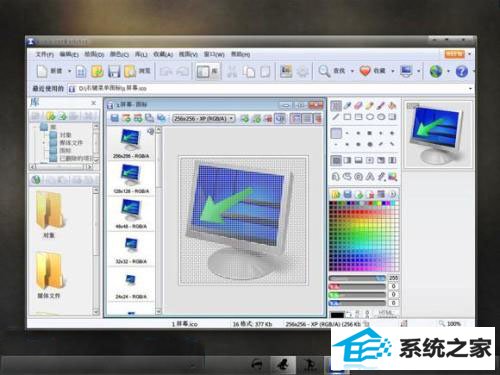The image size is (500, 375).
Task: Open the recently used files dropdown arrow
Action: pos(470,89)
